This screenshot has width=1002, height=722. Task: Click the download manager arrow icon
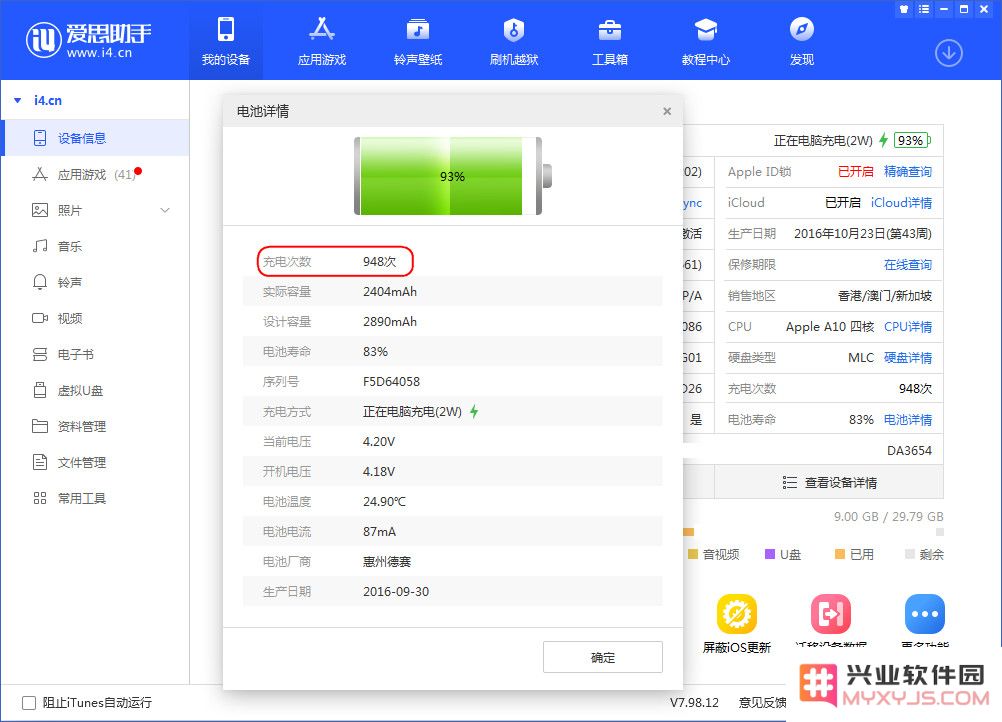click(x=949, y=53)
